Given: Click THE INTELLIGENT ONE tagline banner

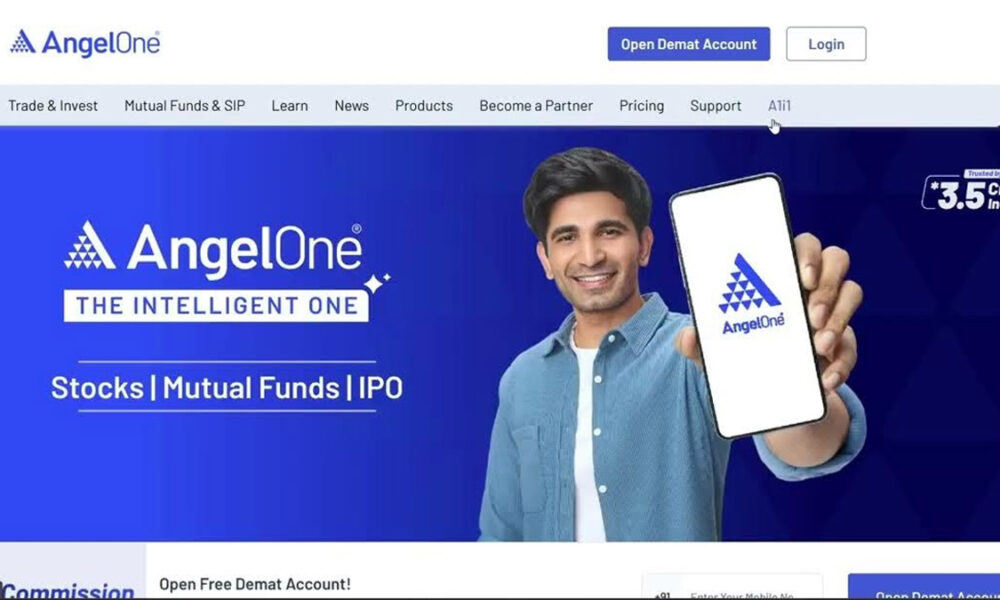Looking at the screenshot, I should [216, 305].
